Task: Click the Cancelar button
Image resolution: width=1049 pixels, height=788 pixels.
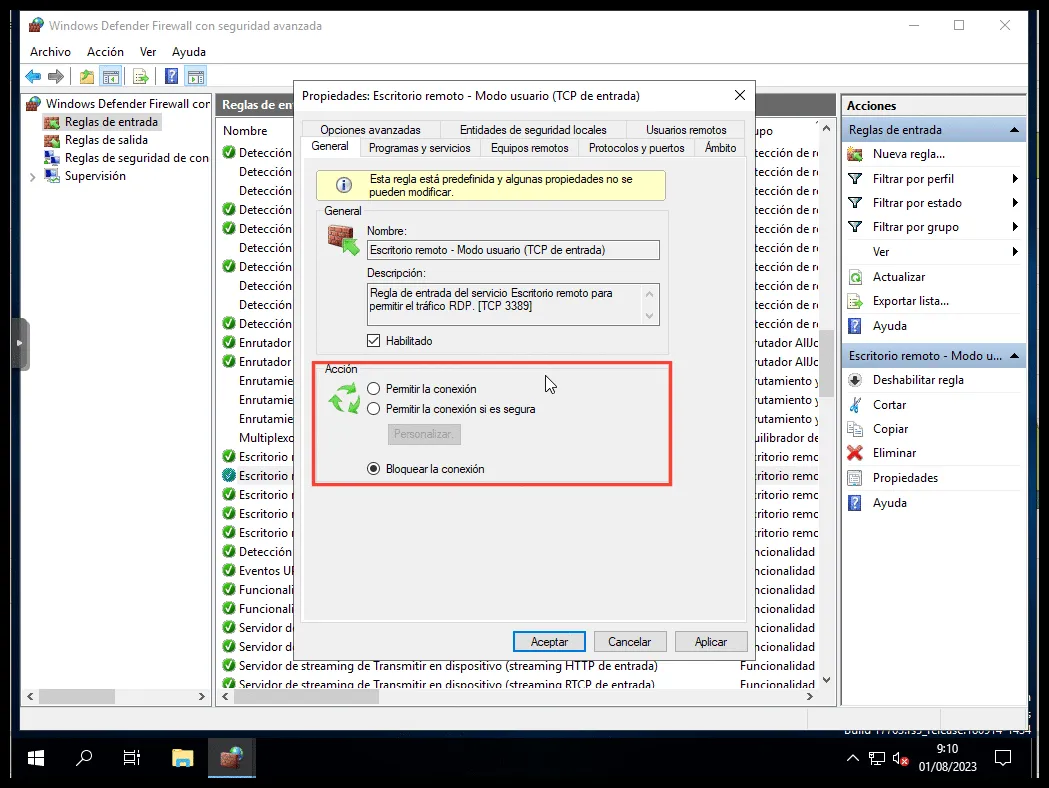Action: [x=630, y=642]
